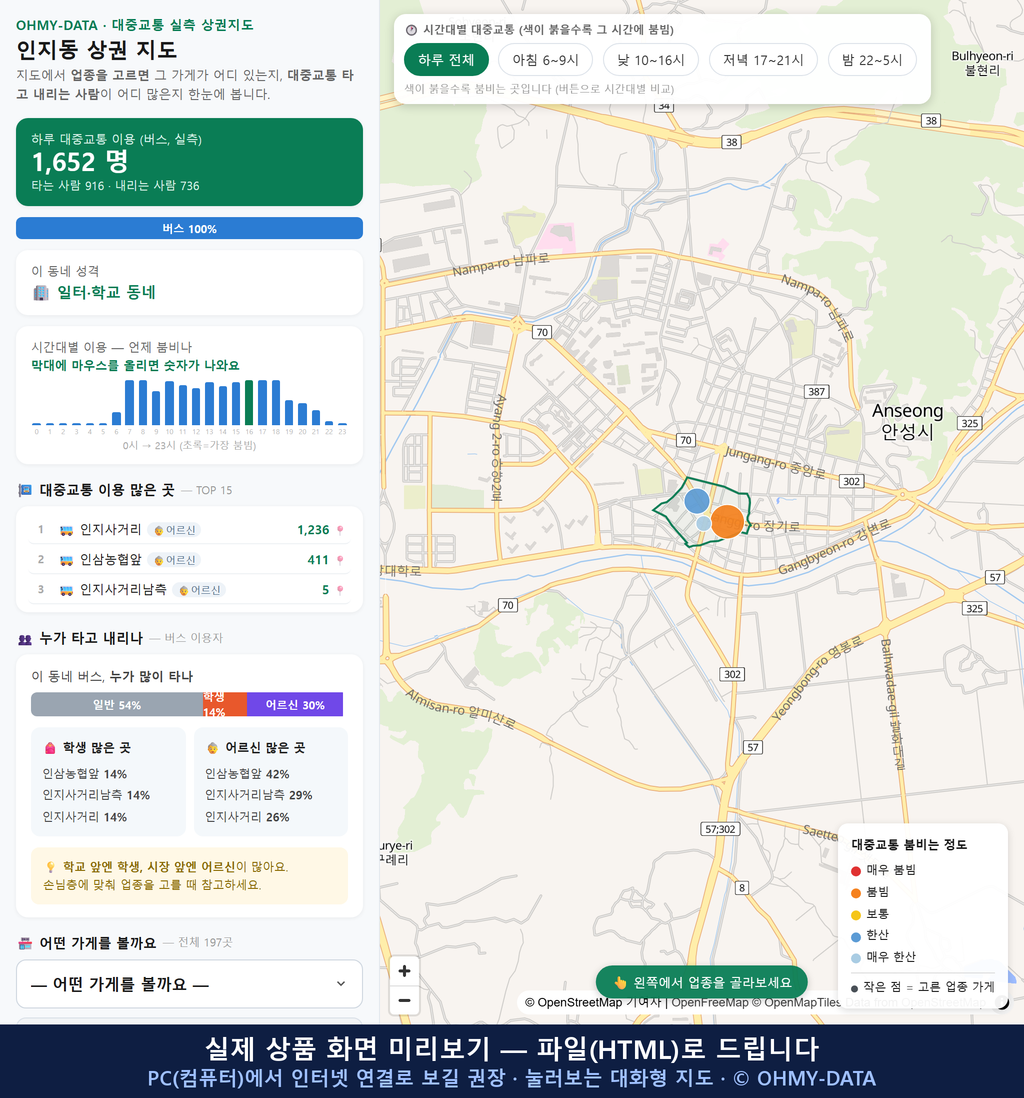1024x1098 pixels.
Task: Click 인지사거리남측 29% in the elder card
Action: click(258, 795)
